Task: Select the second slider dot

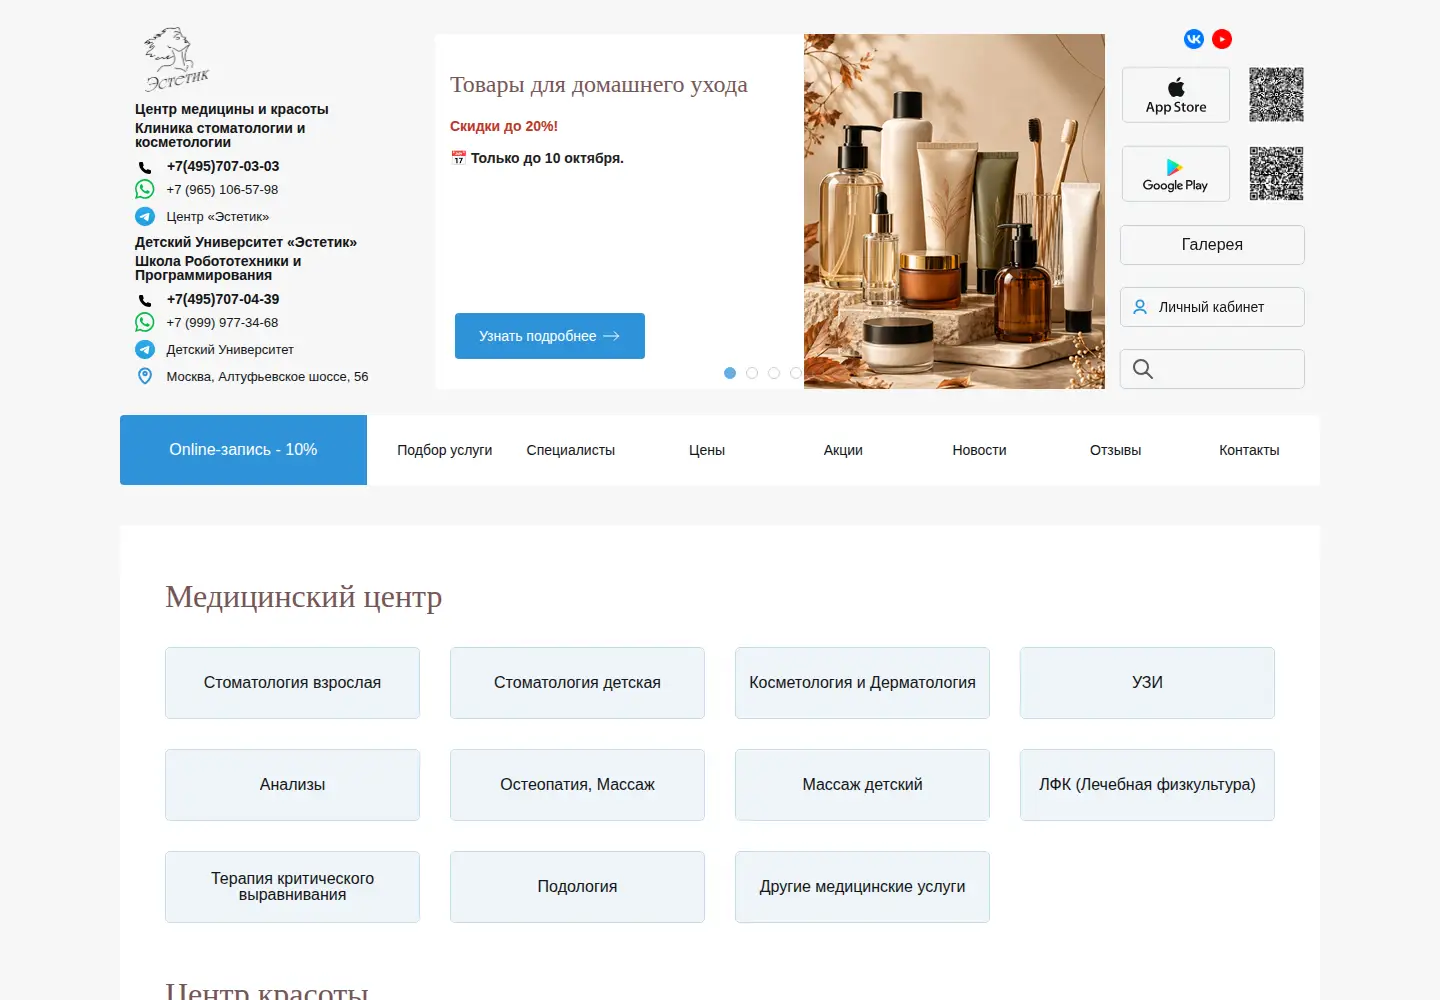Action: (x=752, y=373)
